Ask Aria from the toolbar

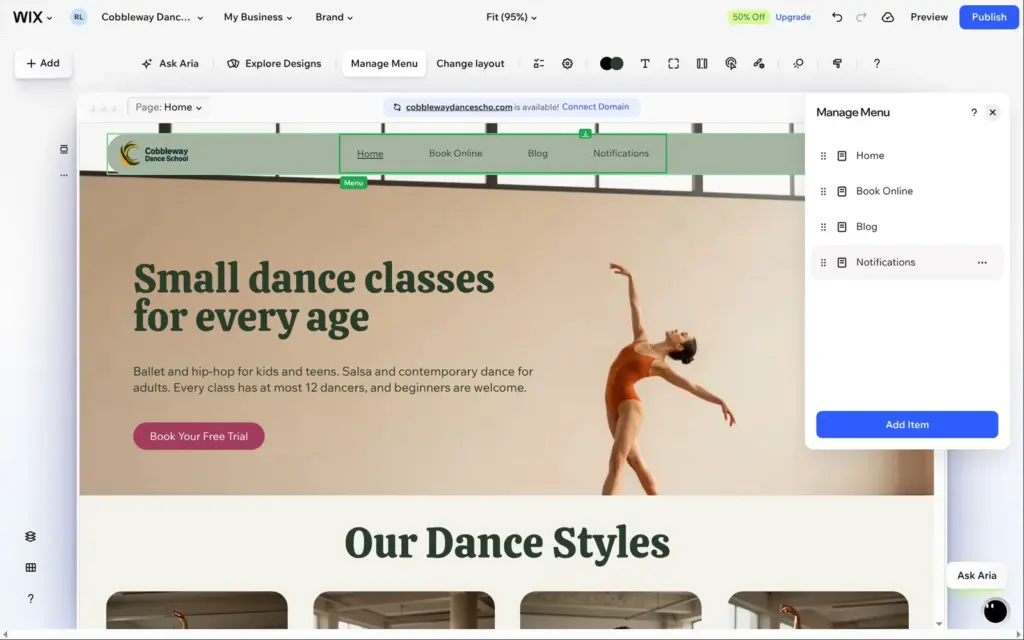(170, 63)
